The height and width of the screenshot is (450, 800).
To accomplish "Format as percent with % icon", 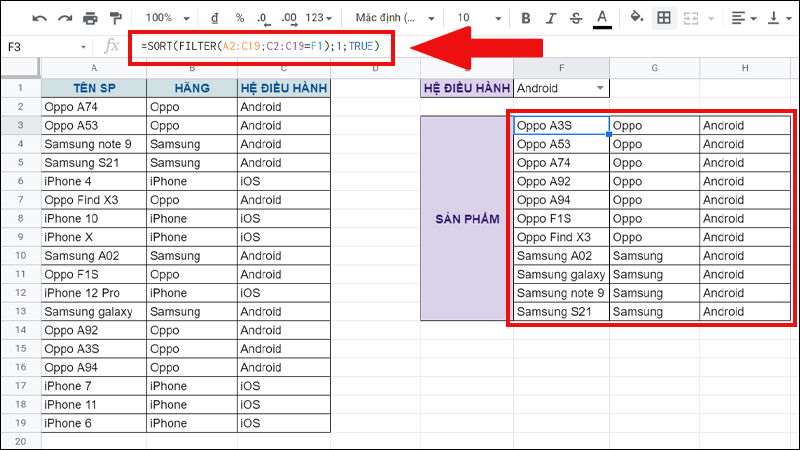I will (239, 18).
